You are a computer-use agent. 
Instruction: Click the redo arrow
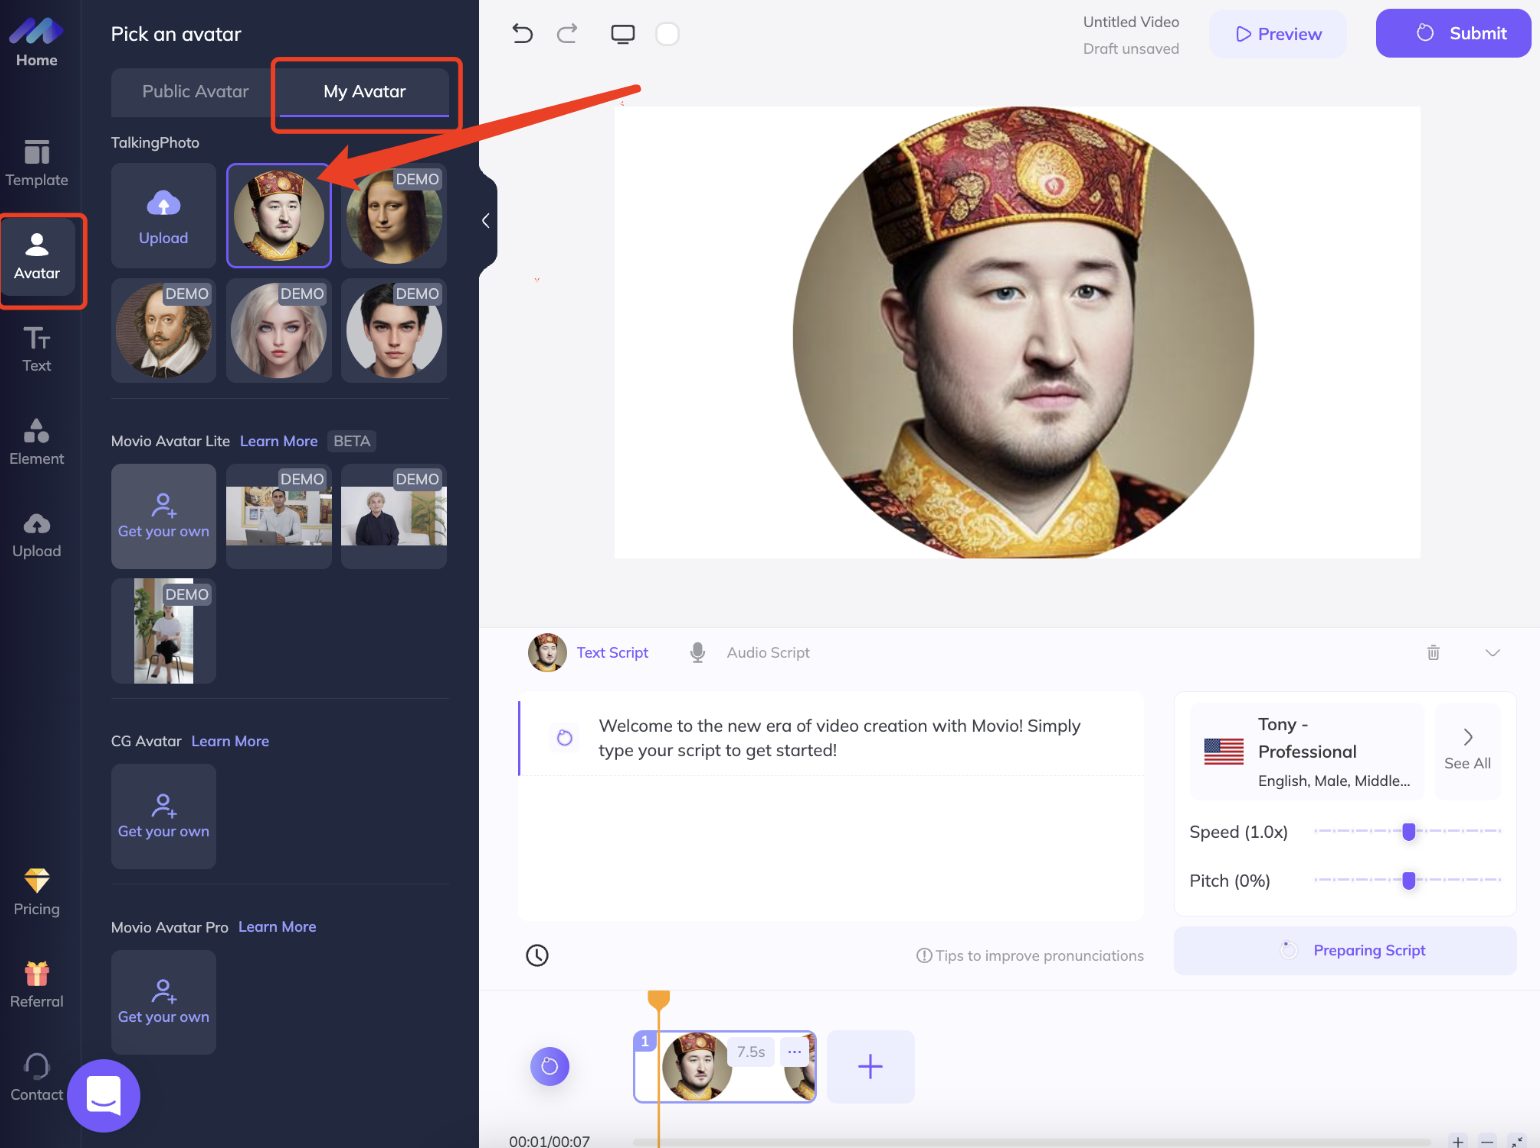tap(567, 34)
